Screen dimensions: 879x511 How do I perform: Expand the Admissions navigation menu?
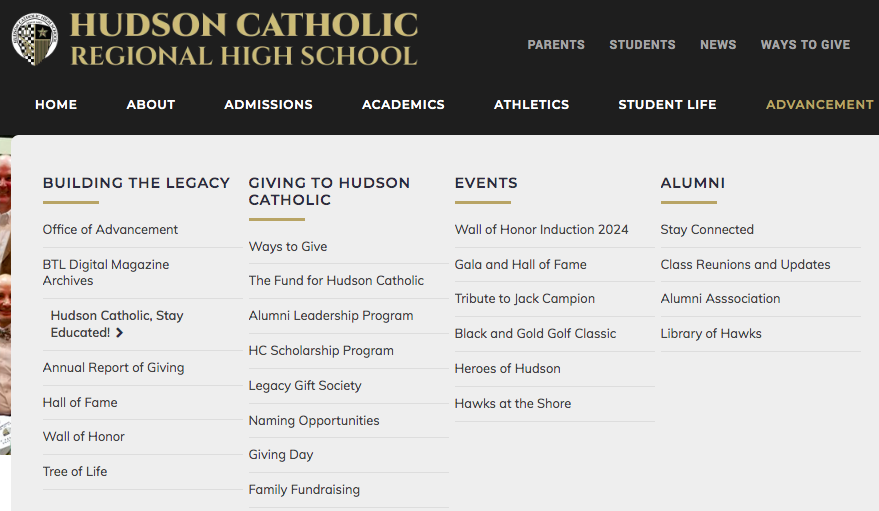268,104
